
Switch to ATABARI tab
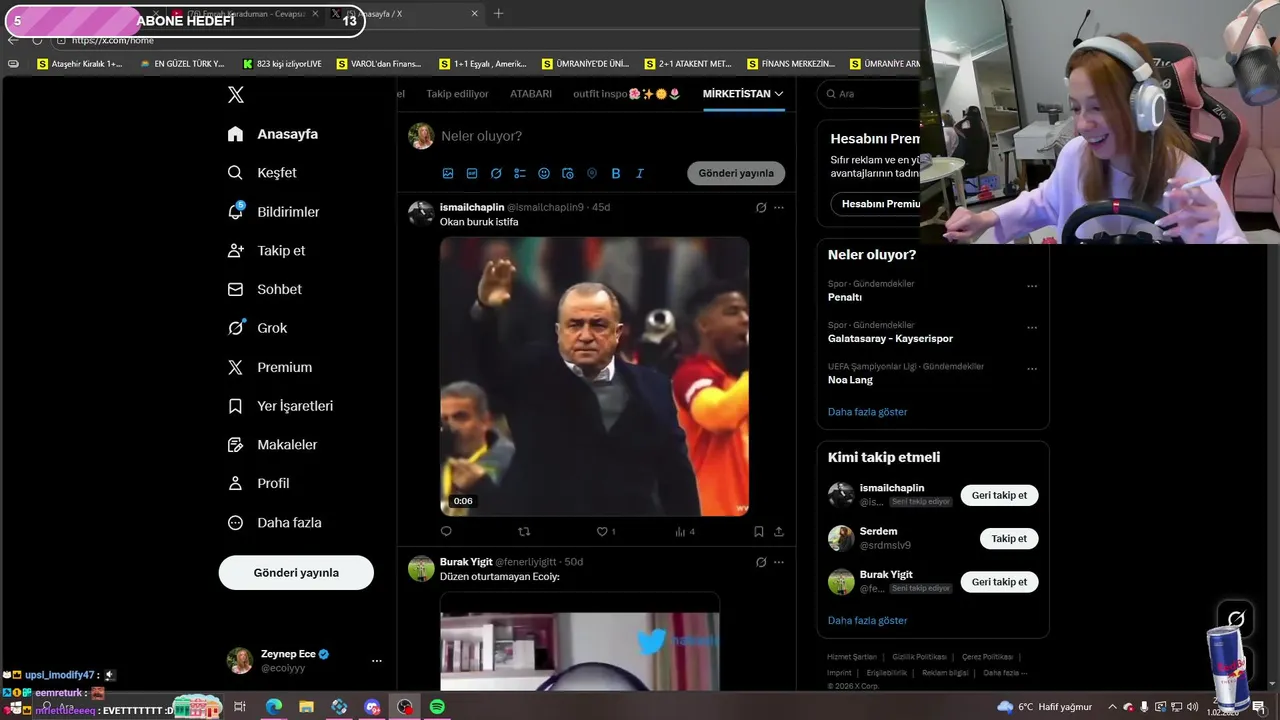(531, 94)
